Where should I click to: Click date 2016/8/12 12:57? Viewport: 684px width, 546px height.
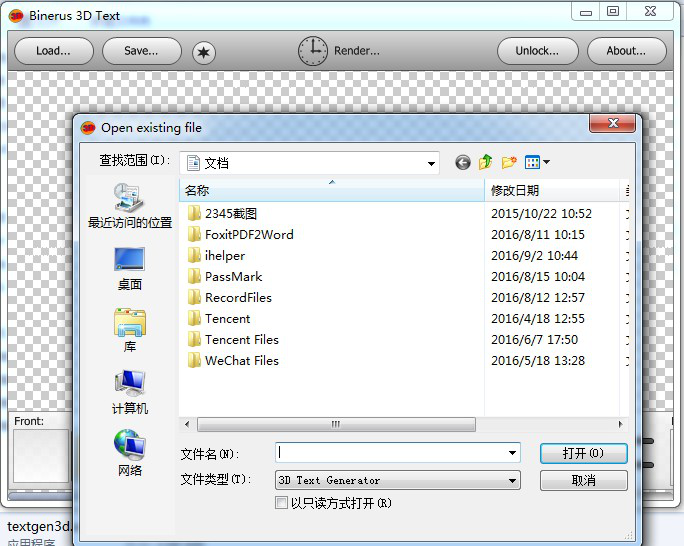(538, 297)
